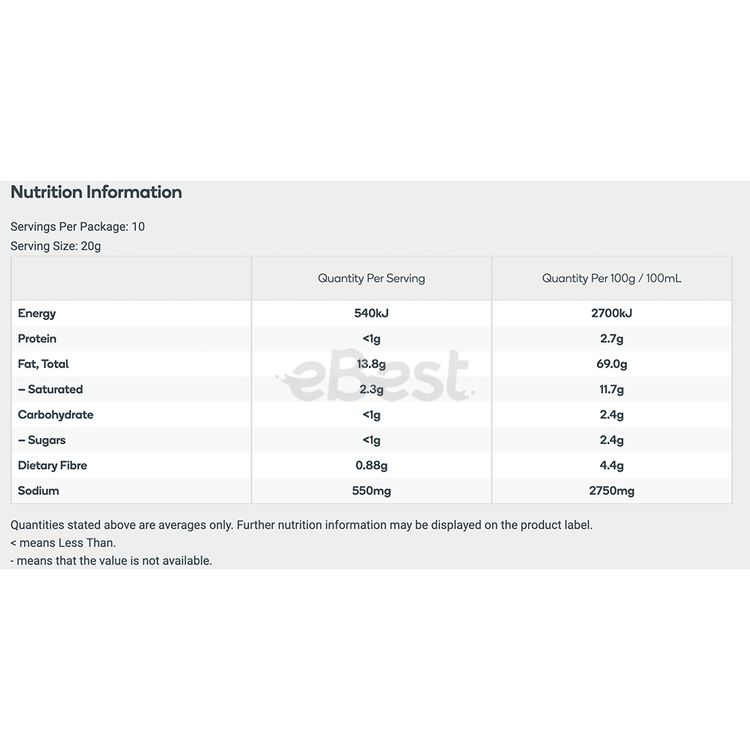750x750 pixels.
Task: Click the Servings Per Package text
Action: [x=77, y=227]
